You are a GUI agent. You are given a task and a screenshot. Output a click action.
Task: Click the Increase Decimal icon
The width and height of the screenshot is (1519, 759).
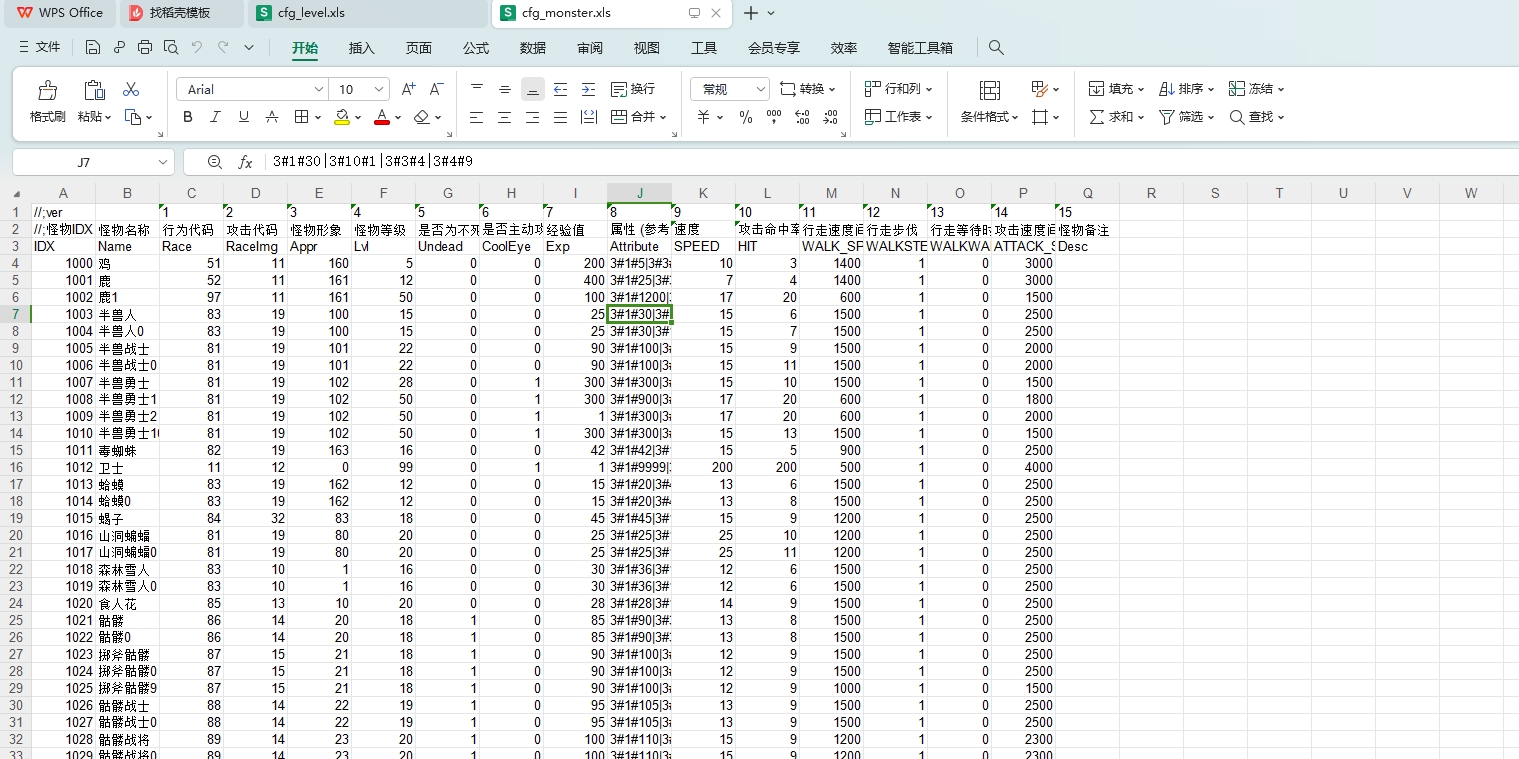click(x=802, y=117)
